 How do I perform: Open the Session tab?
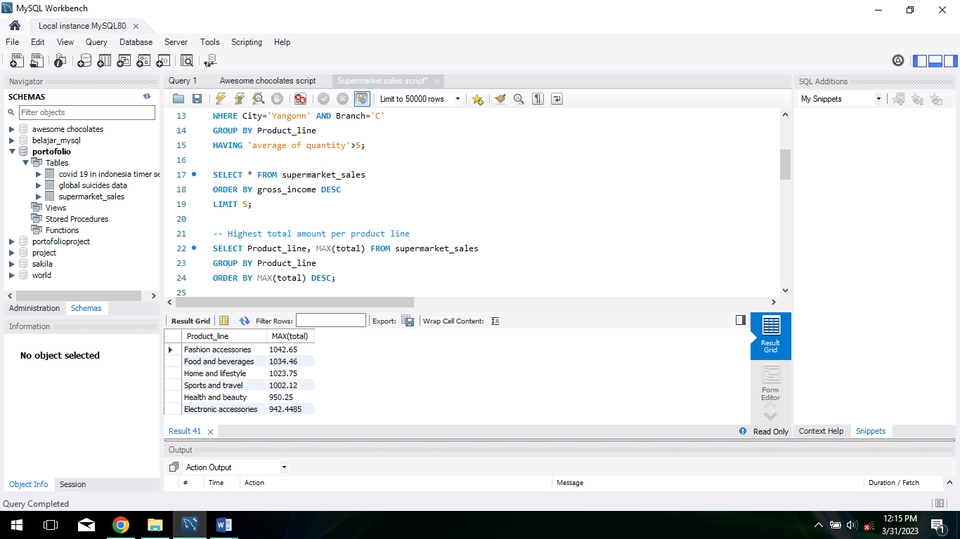pos(72,484)
